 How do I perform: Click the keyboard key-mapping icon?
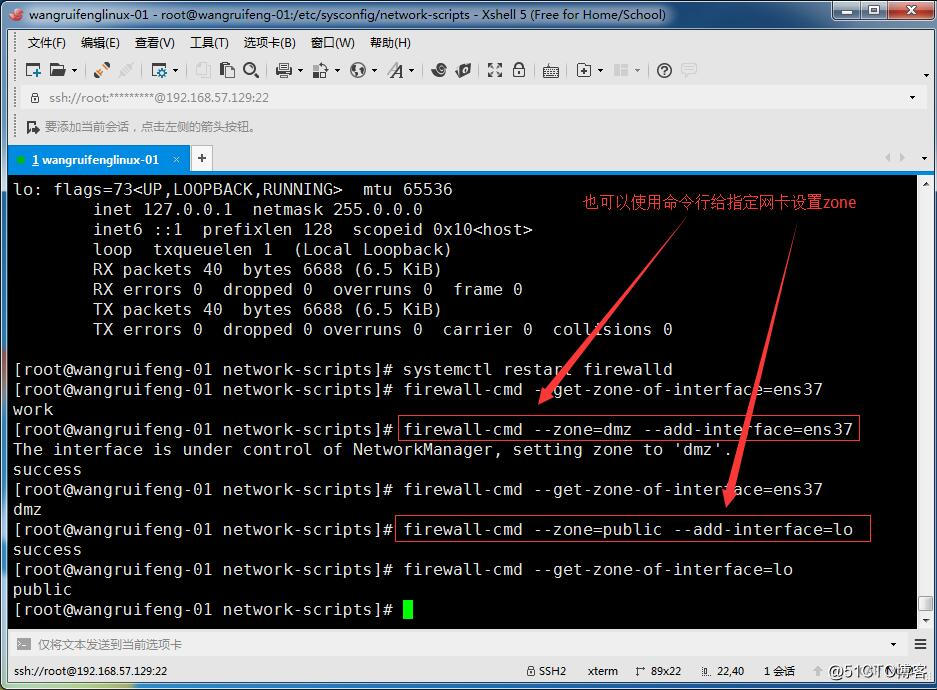tap(550, 71)
